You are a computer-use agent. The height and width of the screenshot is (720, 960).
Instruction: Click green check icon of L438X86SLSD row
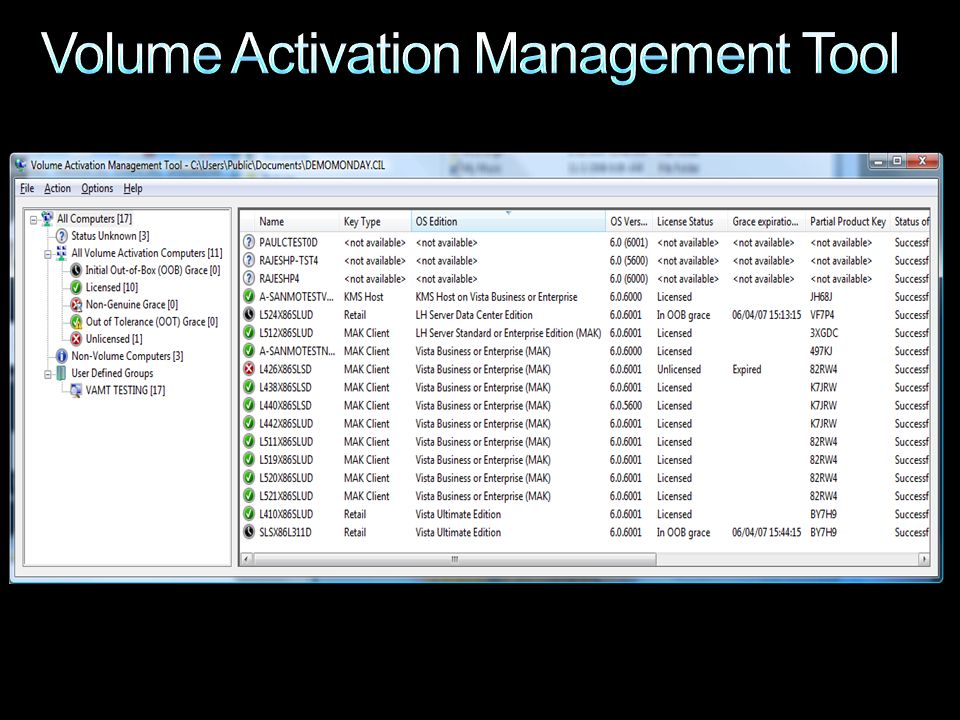click(x=249, y=387)
